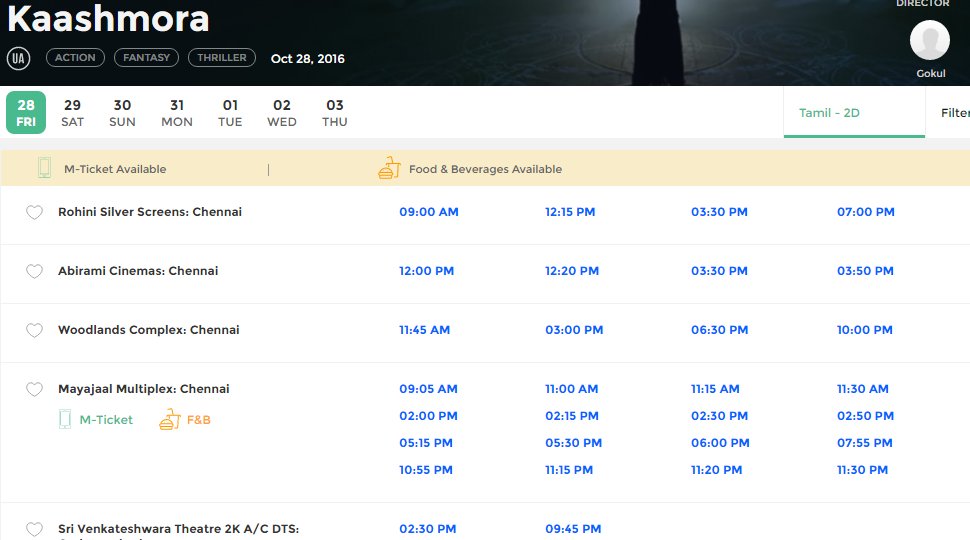This screenshot has width=970, height=540.
Task: Book Rohini 07:00 PM show
Action: tap(865, 212)
